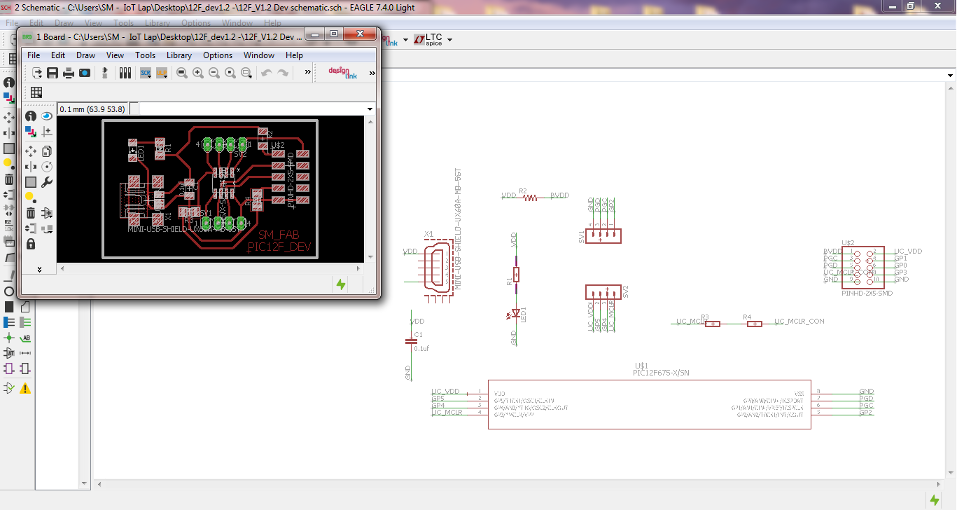
Task: Select the PIC12F675 chip symbol in schematic
Action: [649, 404]
